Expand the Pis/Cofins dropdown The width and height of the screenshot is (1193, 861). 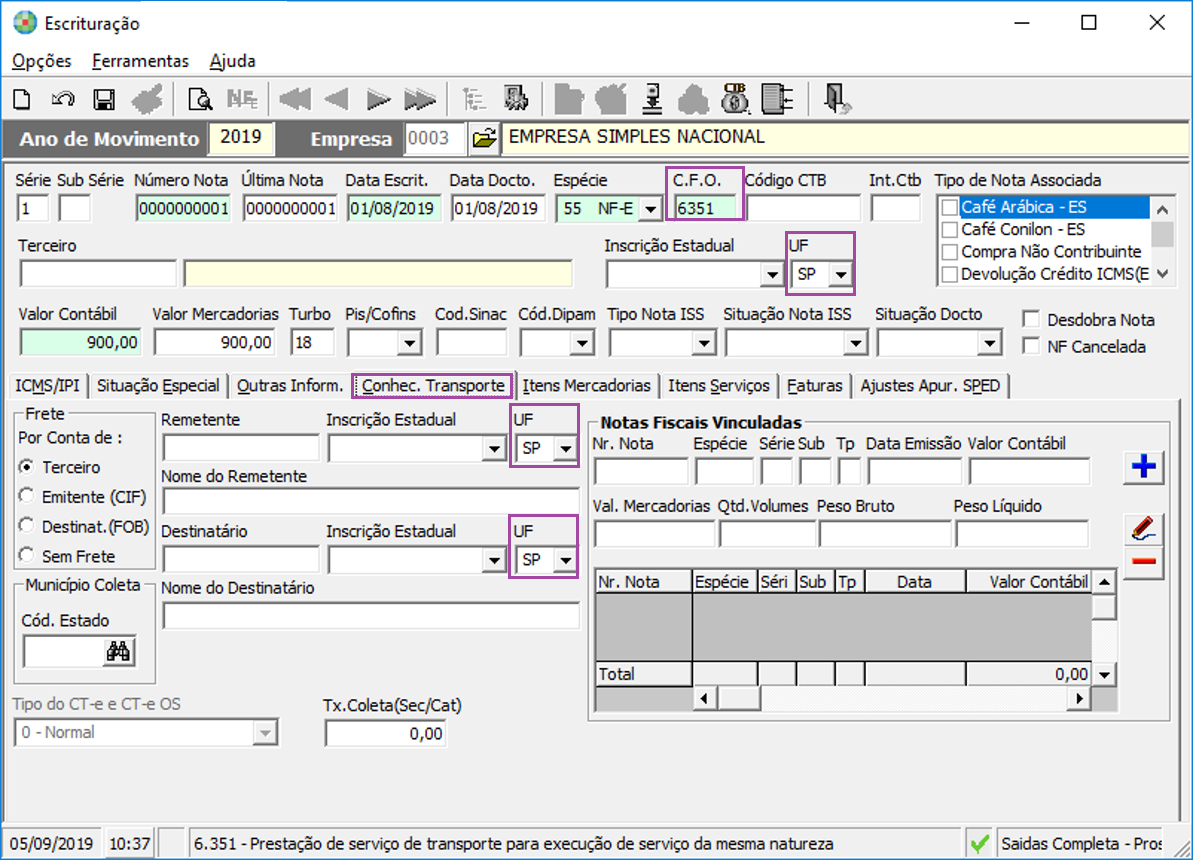409,343
